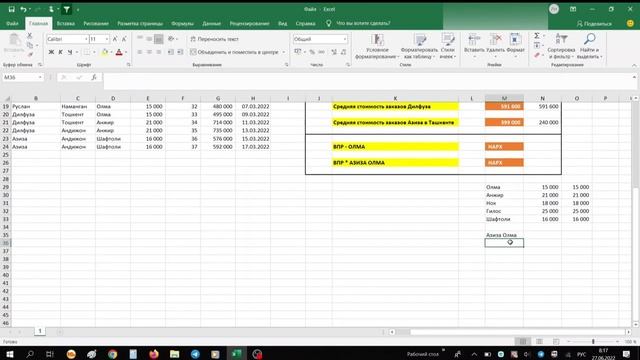The width and height of the screenshot is (640, 360).
Task: Click the increase decimal places icon
Action: click(334, 52)
